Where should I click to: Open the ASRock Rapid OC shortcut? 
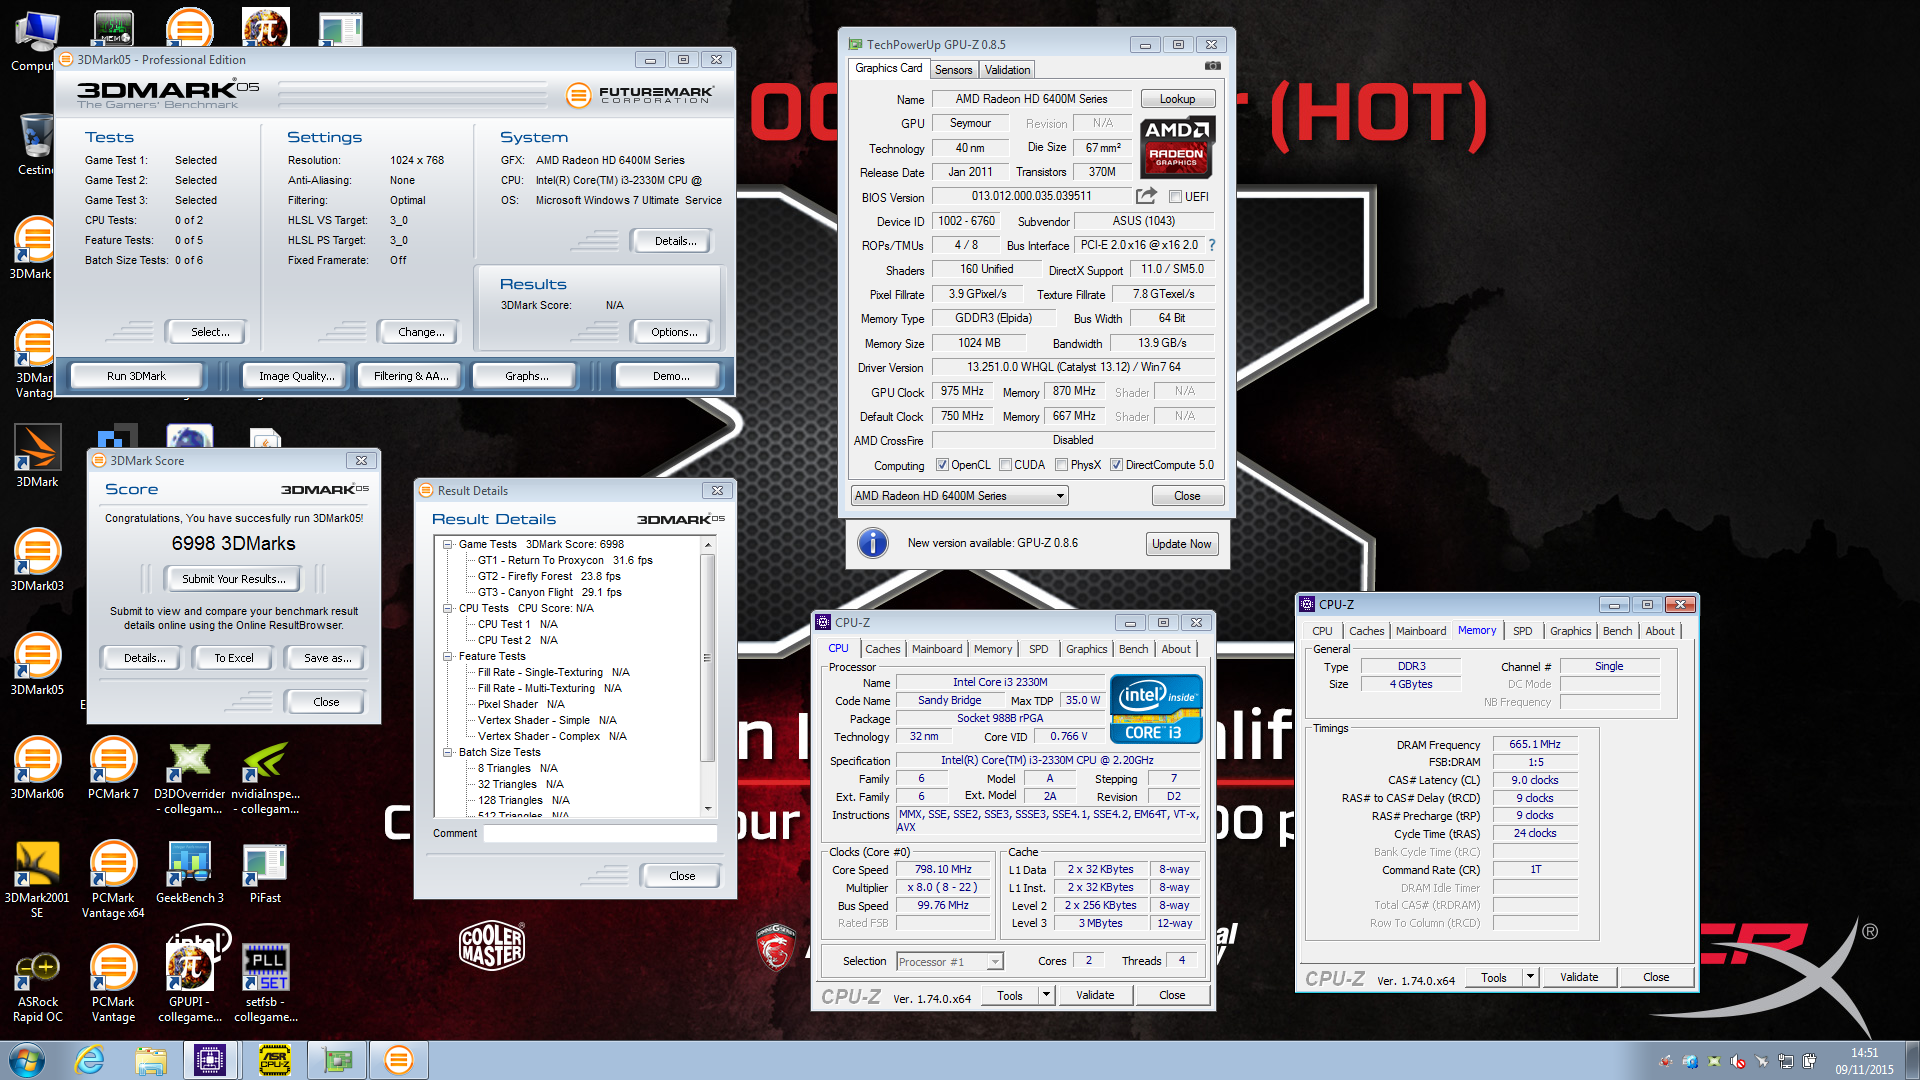(37, 985)
